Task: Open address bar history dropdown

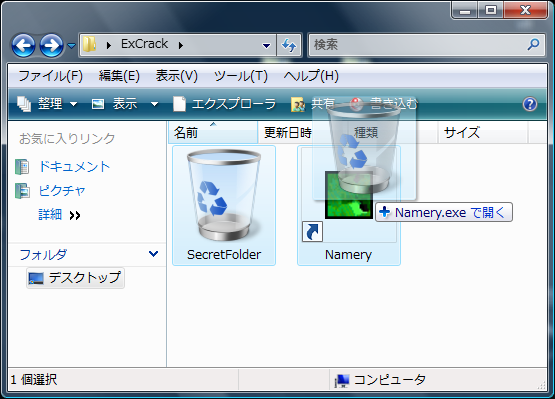Action: 266,45
